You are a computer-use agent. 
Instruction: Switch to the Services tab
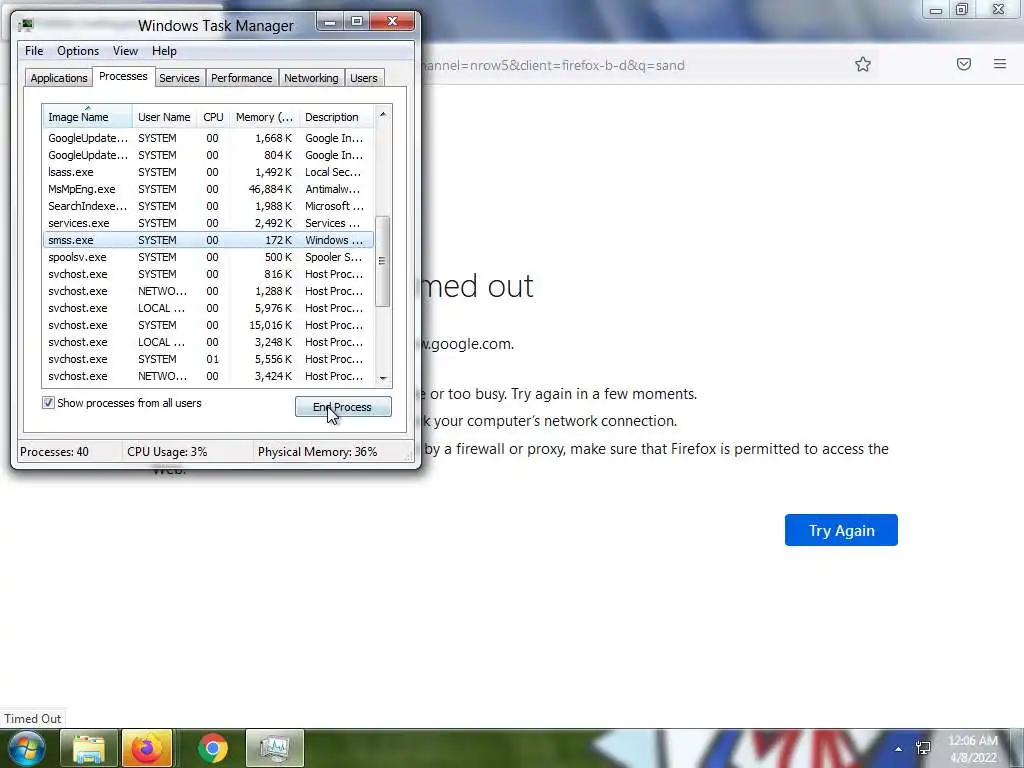pos(179,78)
